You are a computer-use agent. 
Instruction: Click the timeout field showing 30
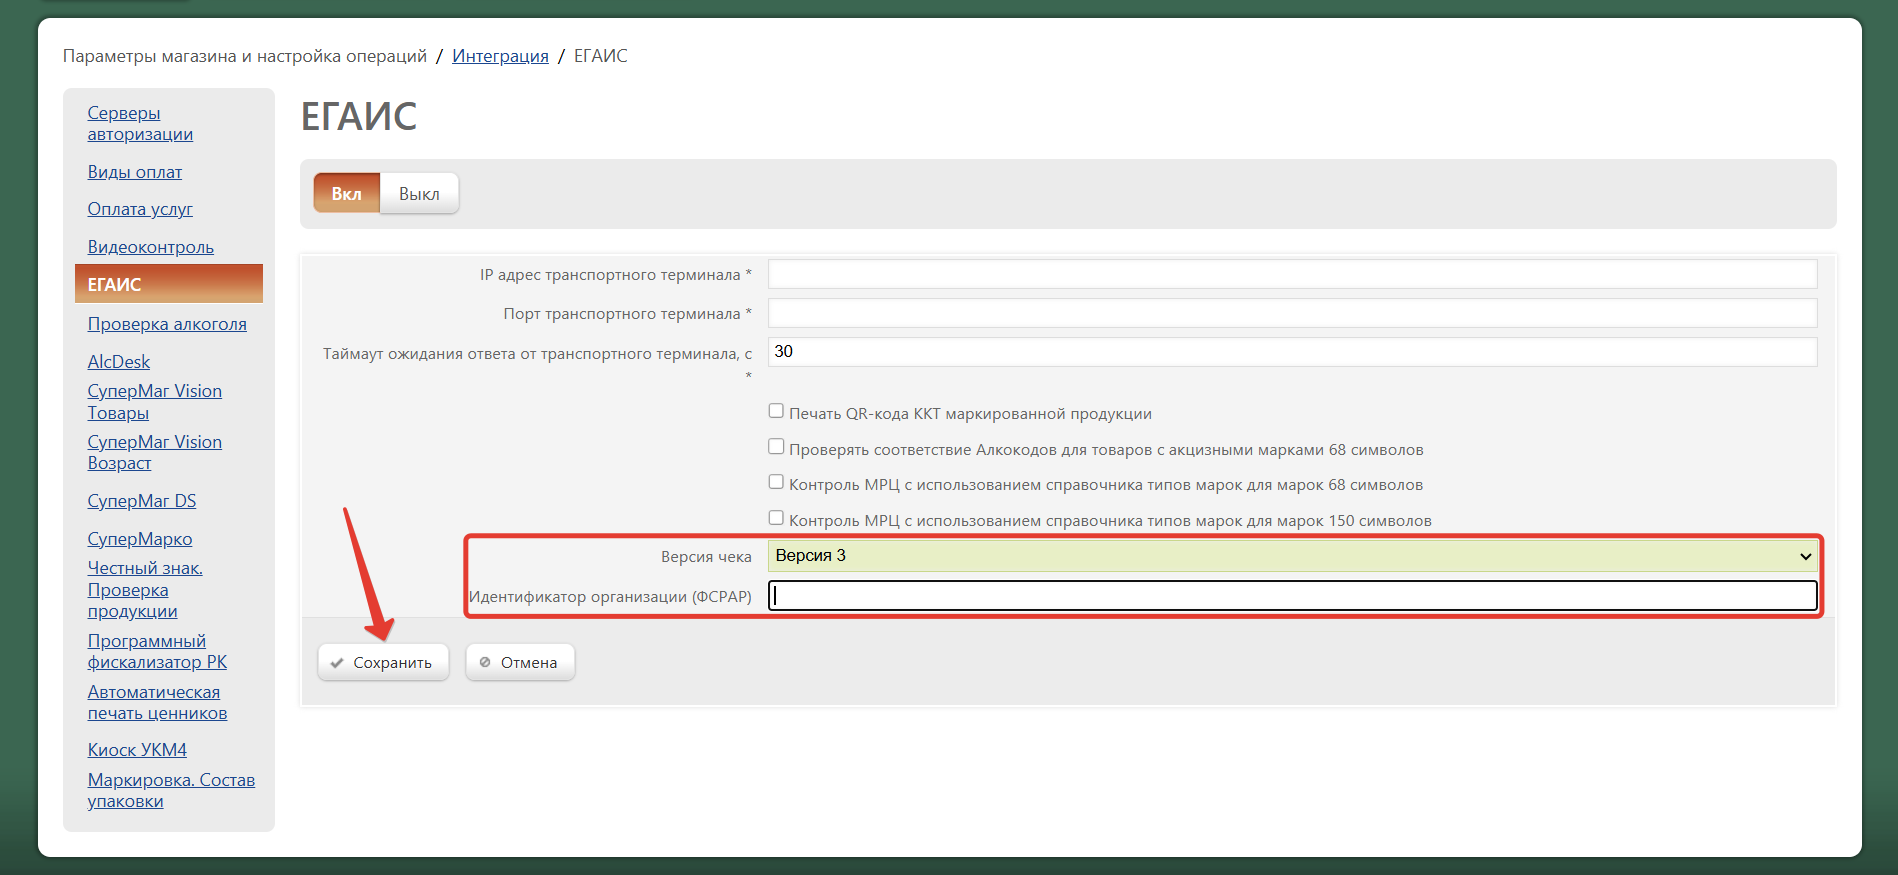1292,352
